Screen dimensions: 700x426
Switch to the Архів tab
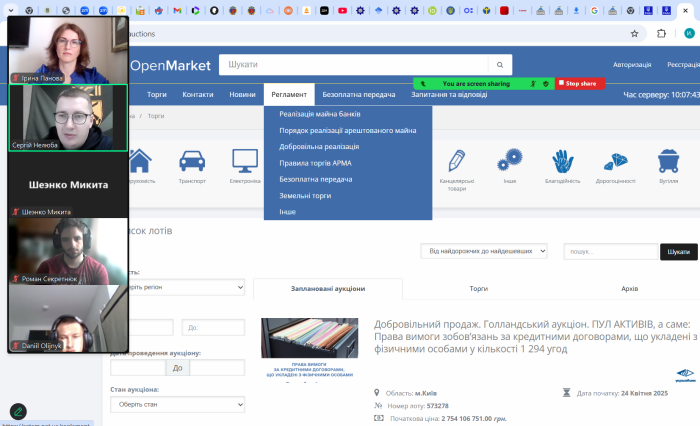tap(629, 288)
